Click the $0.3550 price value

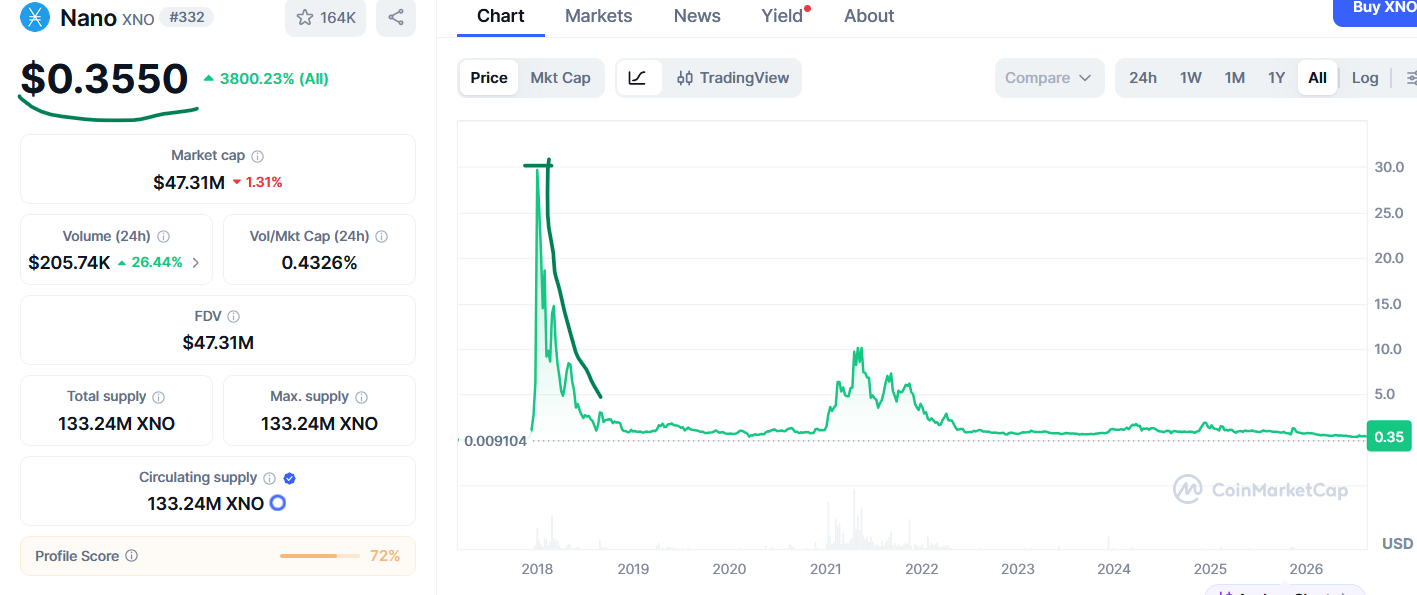(105, 79)
